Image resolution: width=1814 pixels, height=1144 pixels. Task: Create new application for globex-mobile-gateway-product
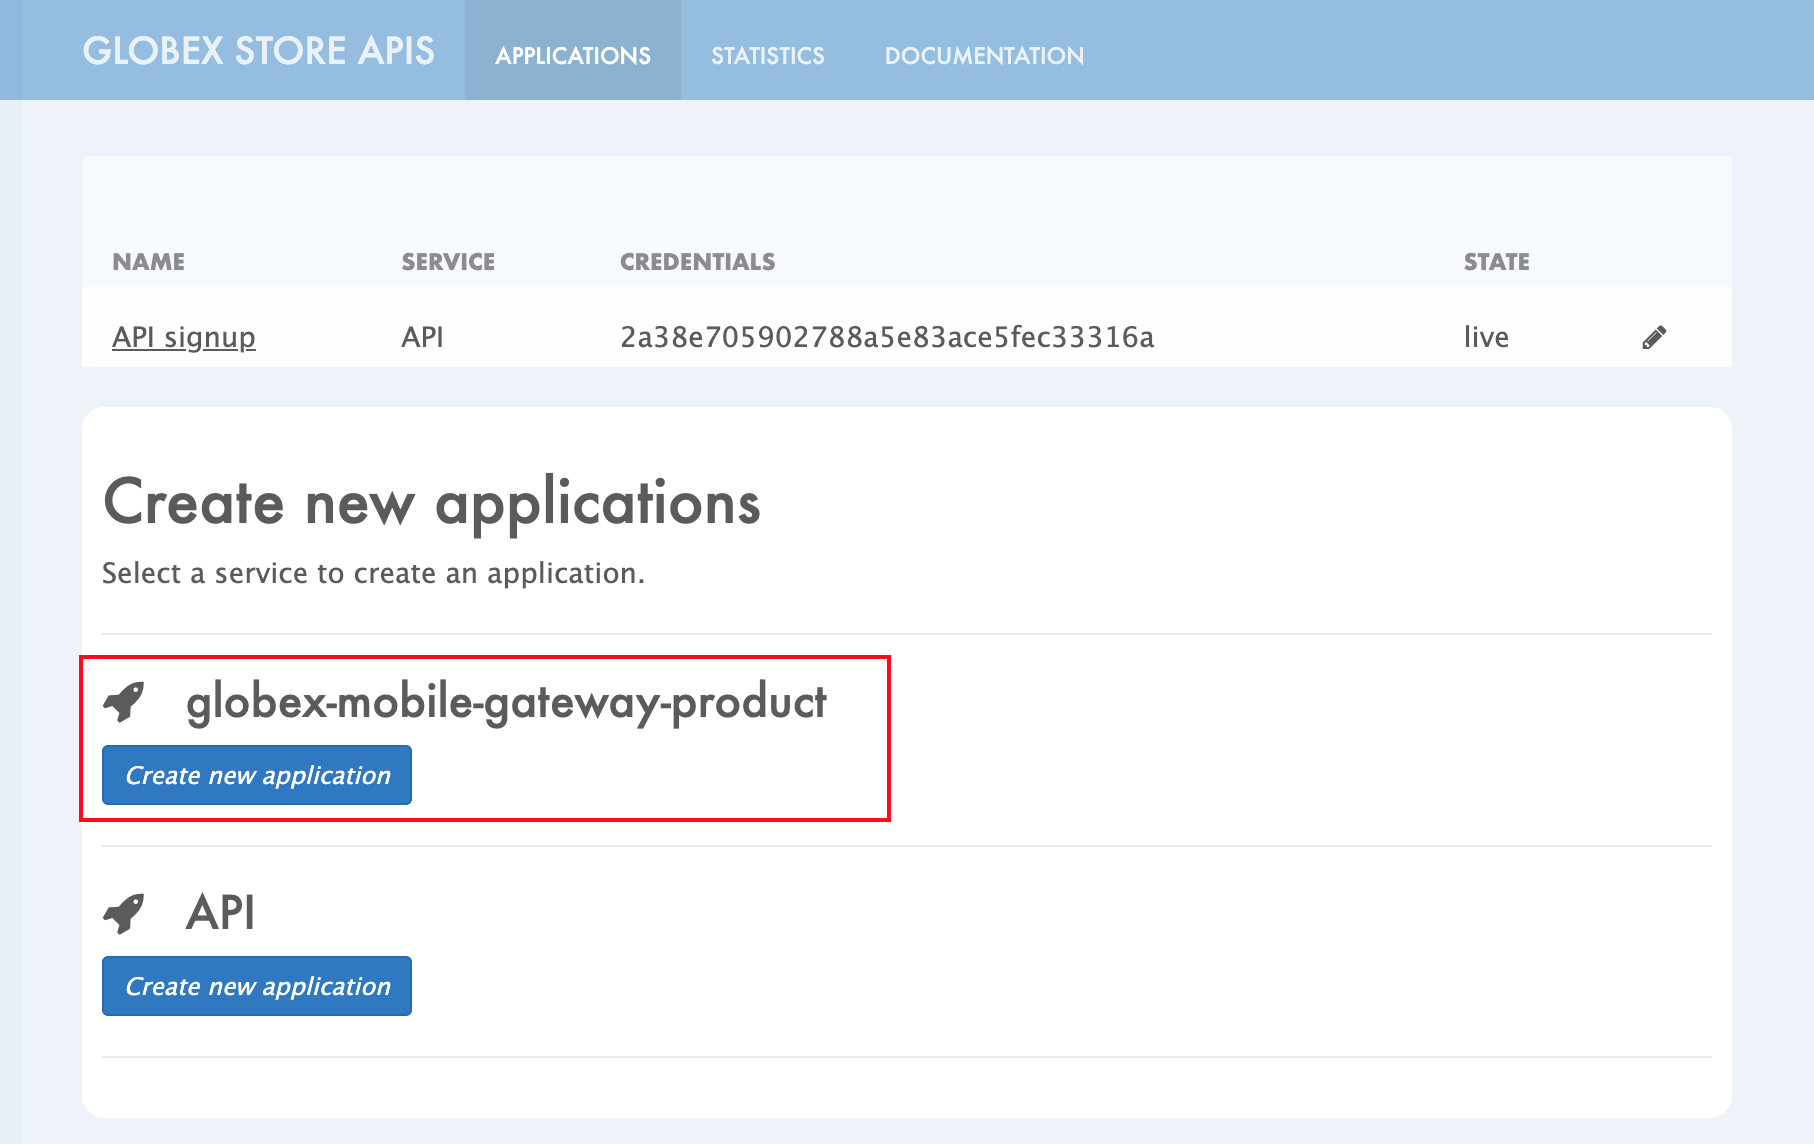257,775
